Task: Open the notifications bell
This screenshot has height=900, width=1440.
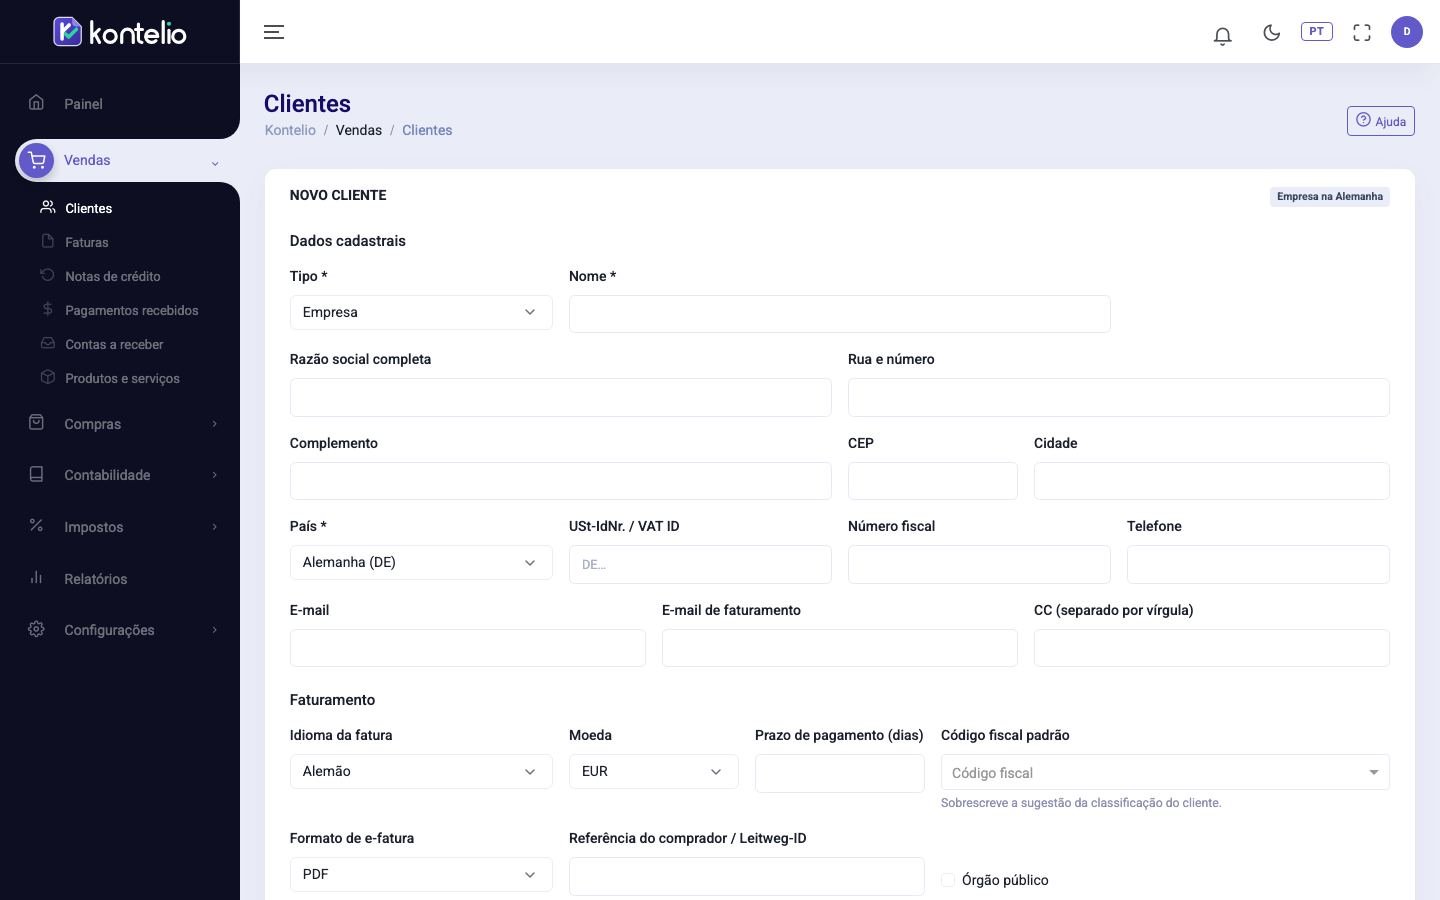Action: coord(1222,35)
